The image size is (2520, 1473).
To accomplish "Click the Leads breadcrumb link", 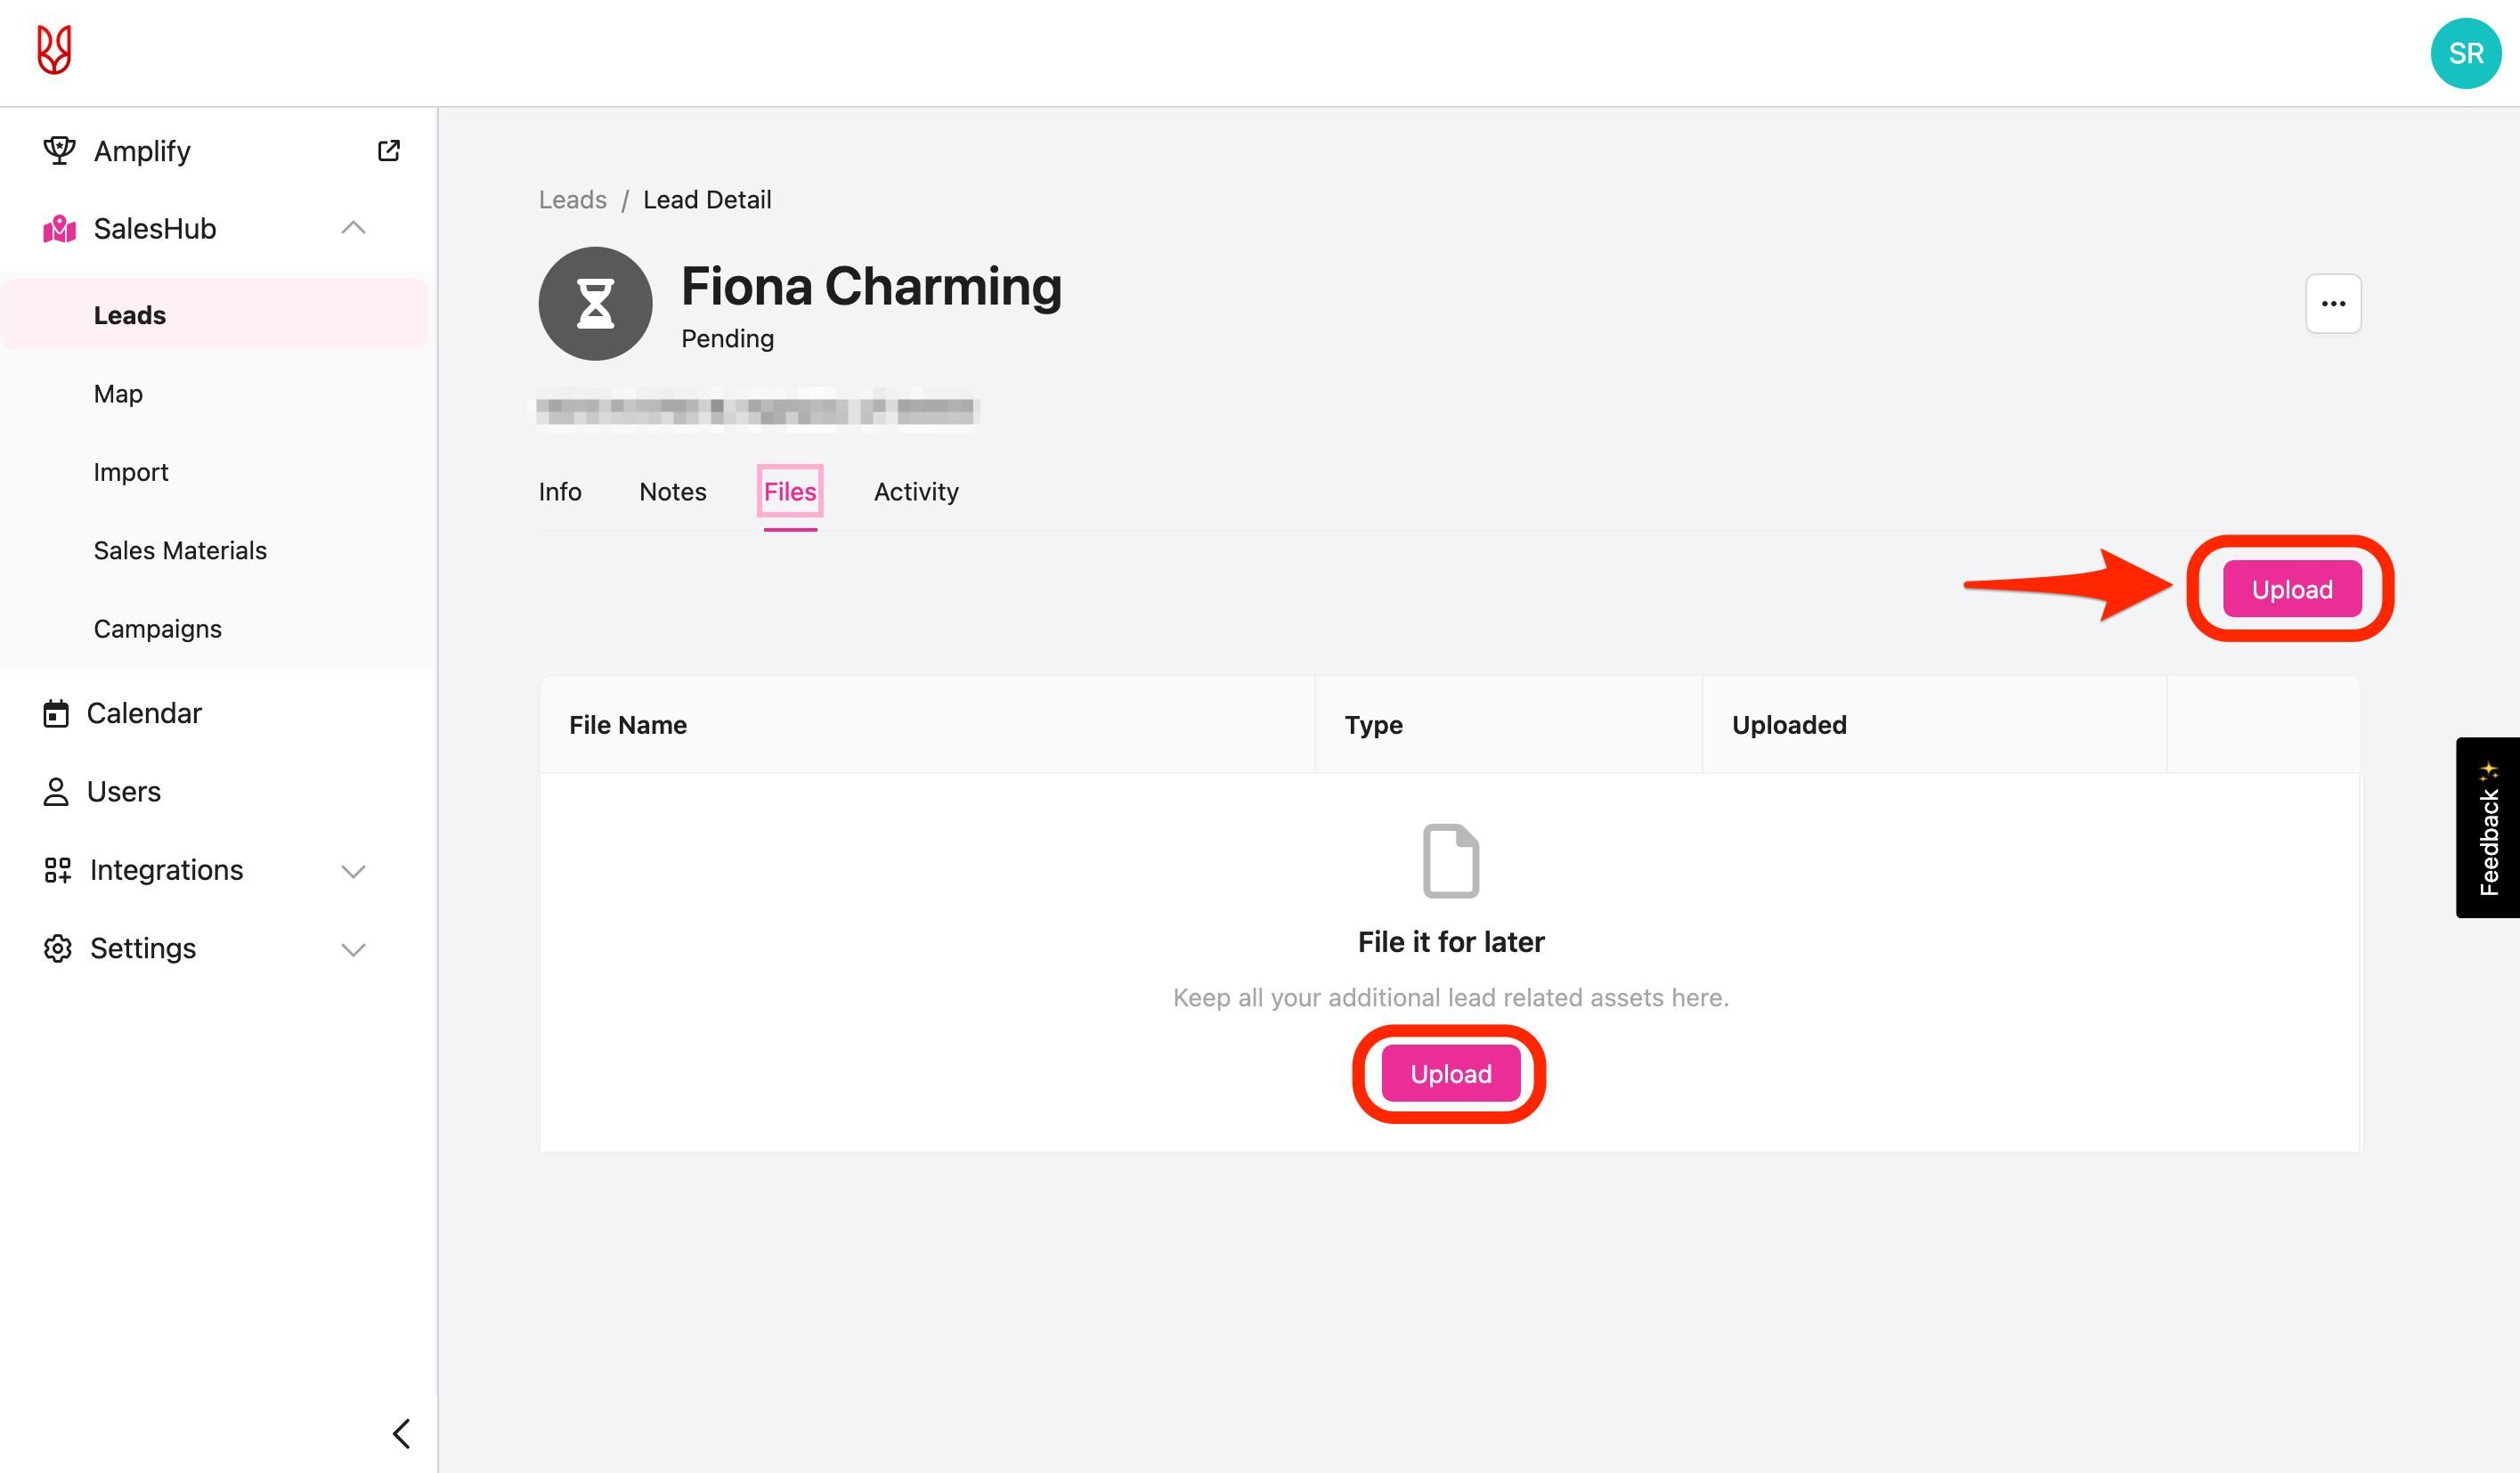I will click(572, 199).
